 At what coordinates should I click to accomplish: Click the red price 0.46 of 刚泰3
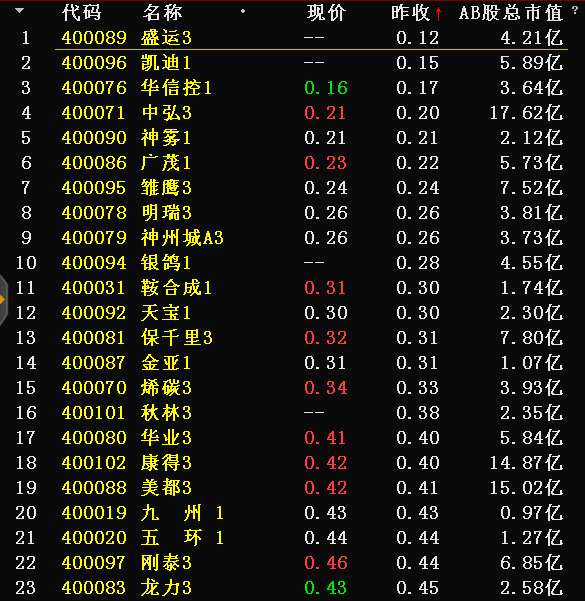click(326, 563)
